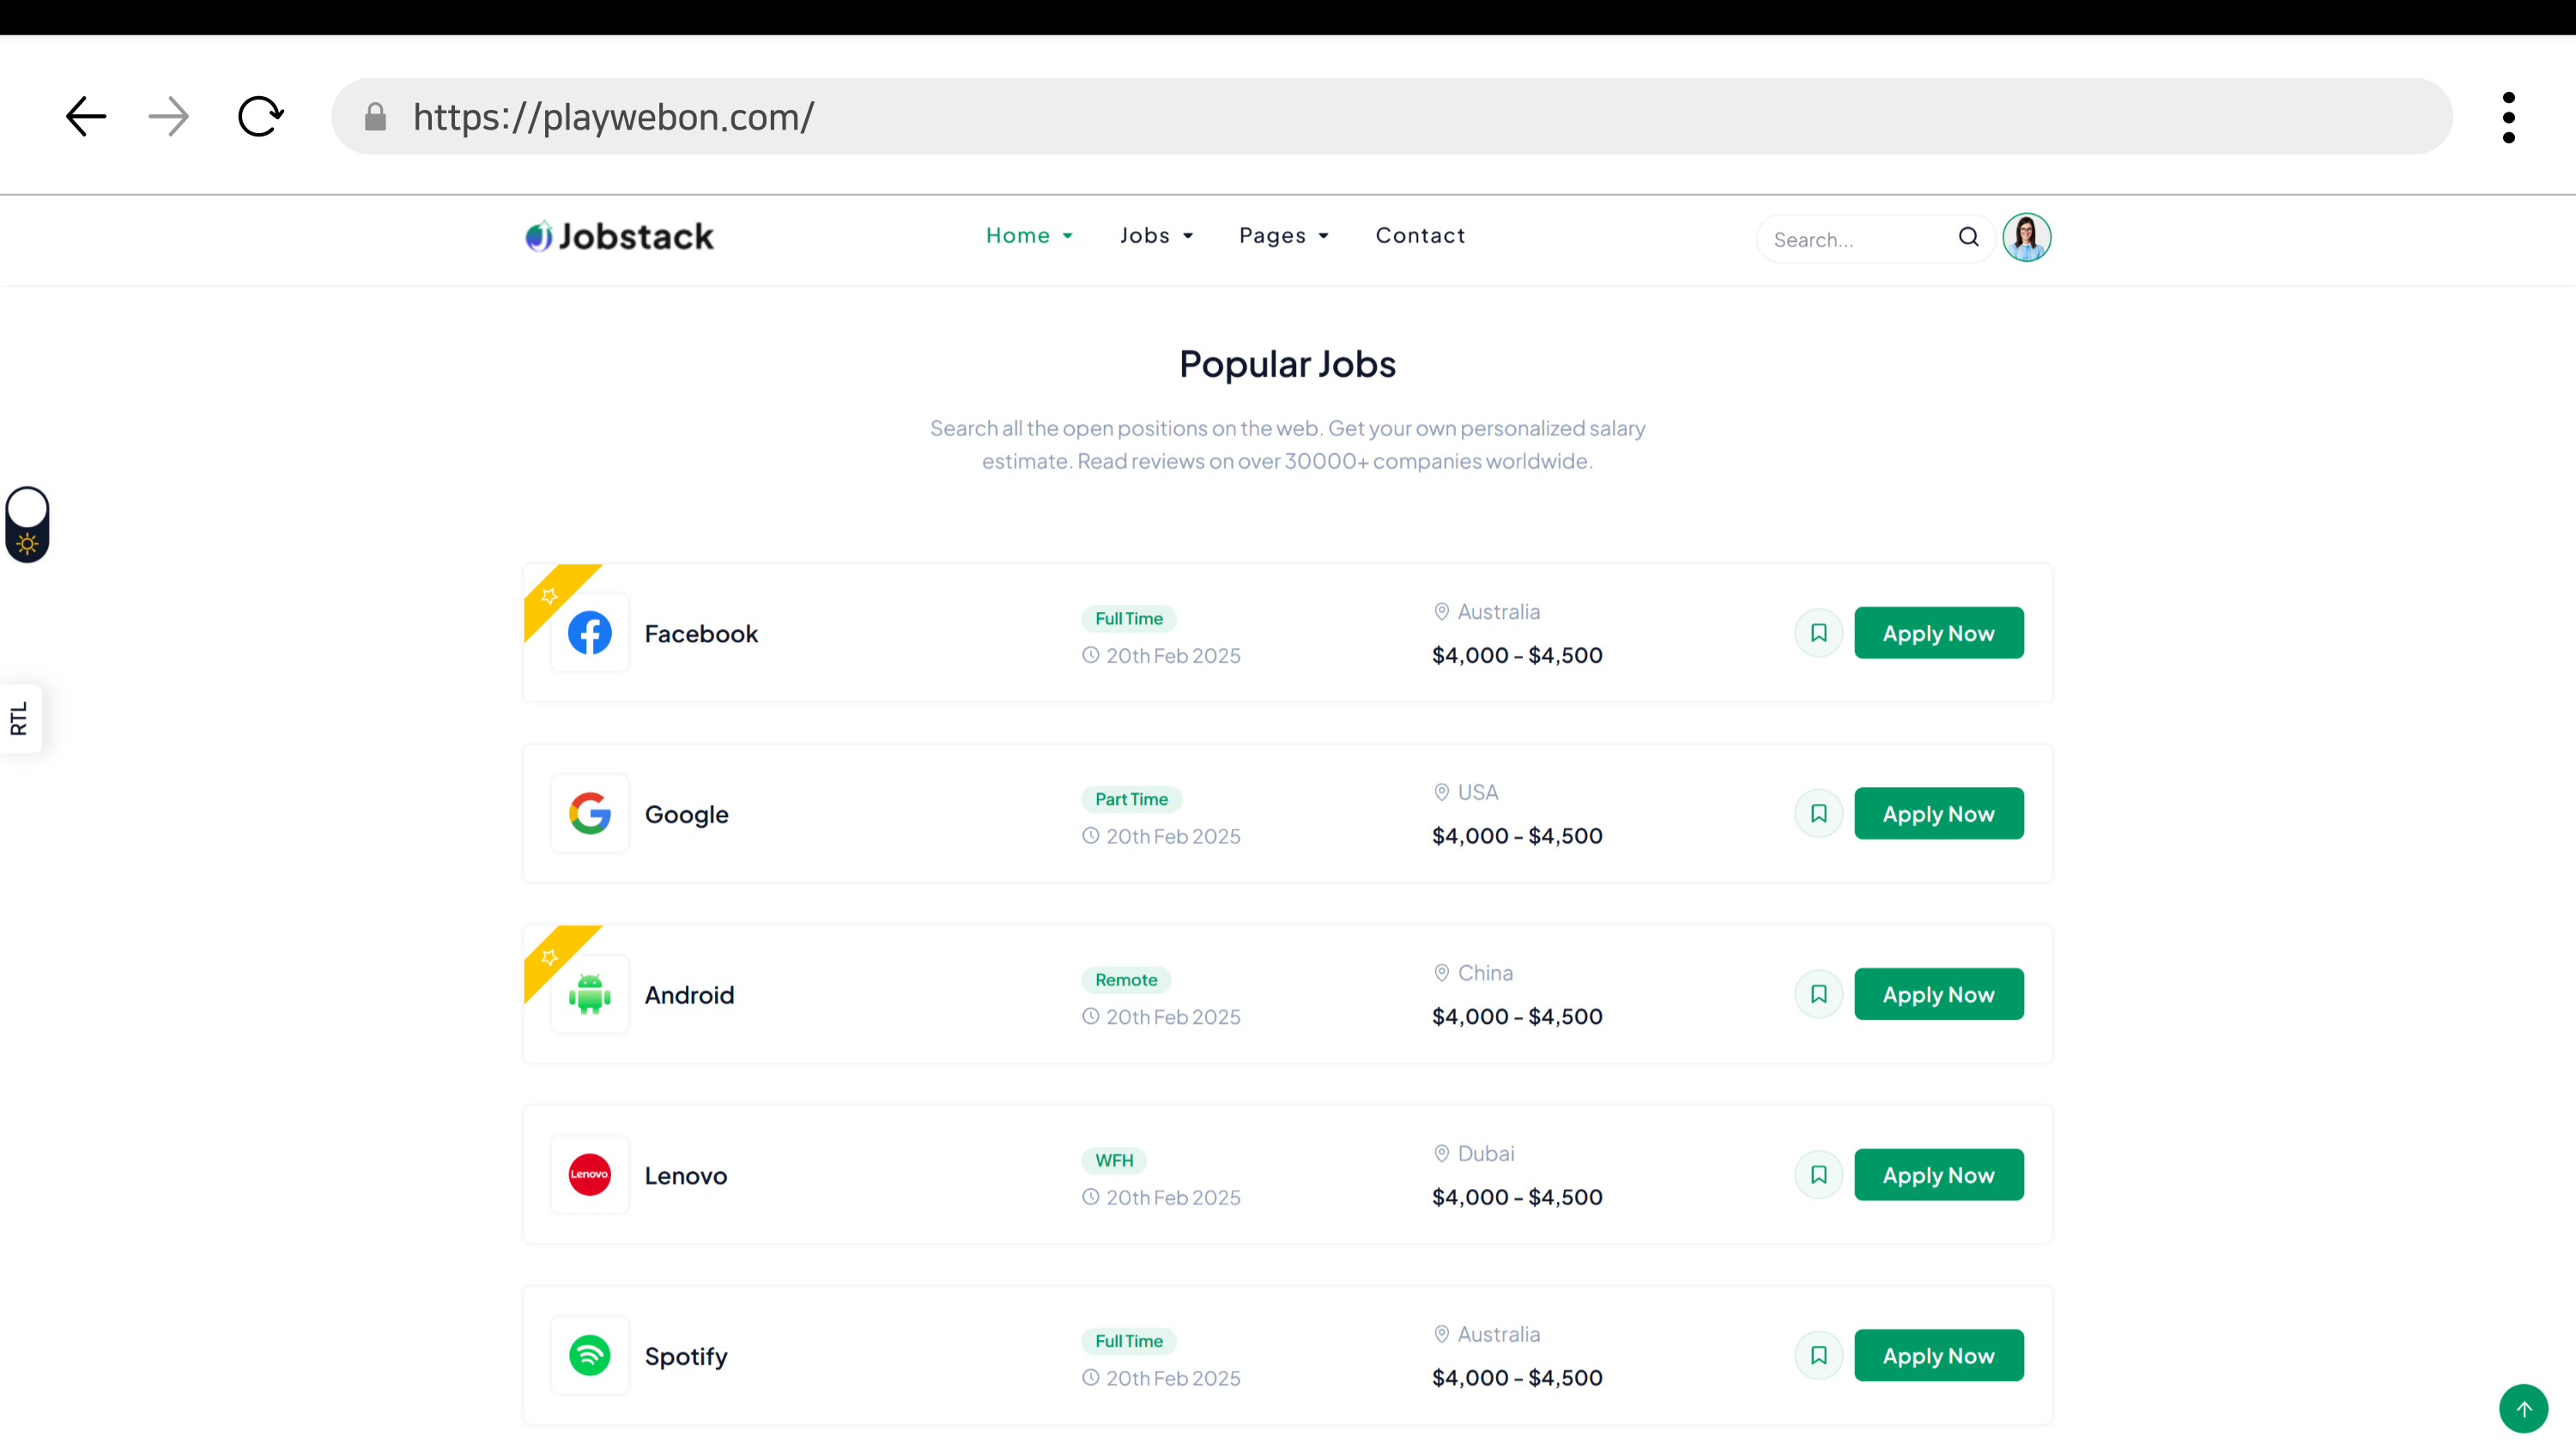Open the Contact page
Image resolution: width=2576 pixels, height=1449 pixels.
(x=1420, y=236)
